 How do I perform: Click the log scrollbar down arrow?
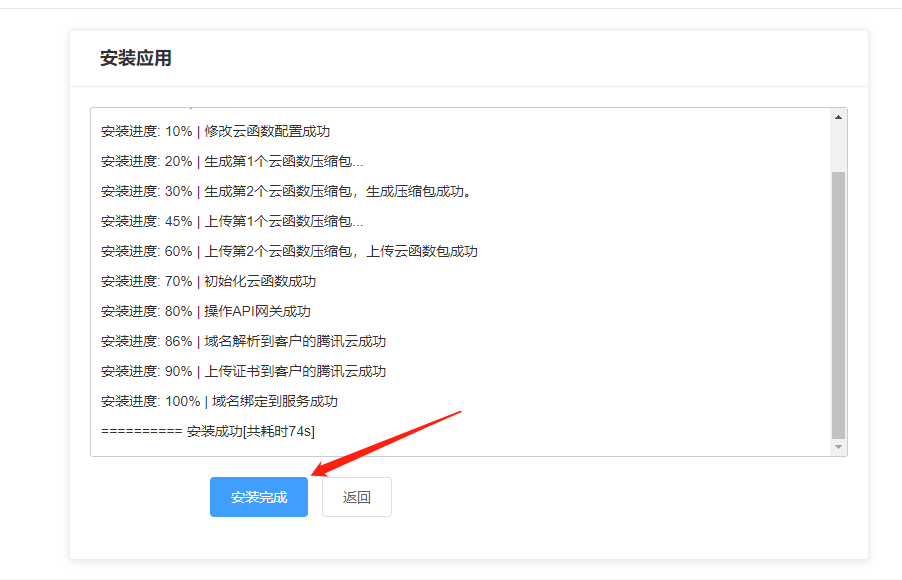tap(838, 447)
